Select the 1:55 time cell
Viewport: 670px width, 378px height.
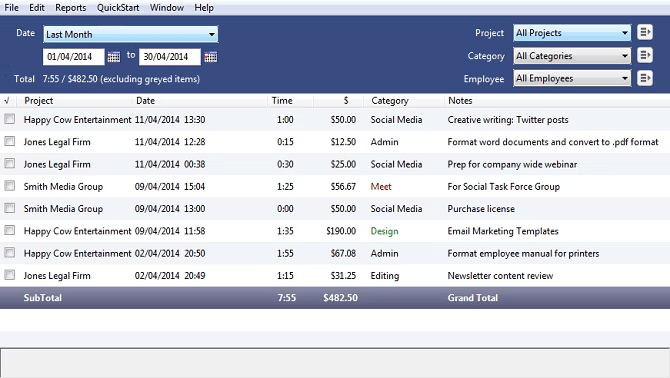click(x=285, y=253)
